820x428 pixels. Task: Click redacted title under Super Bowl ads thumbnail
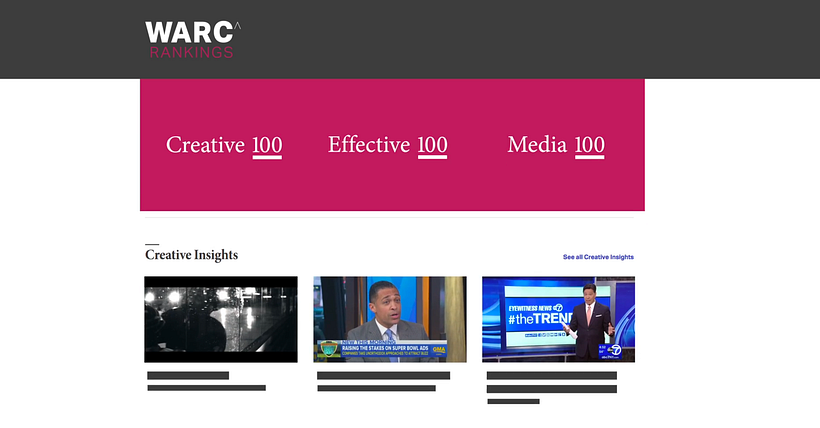tap(383, 381)
